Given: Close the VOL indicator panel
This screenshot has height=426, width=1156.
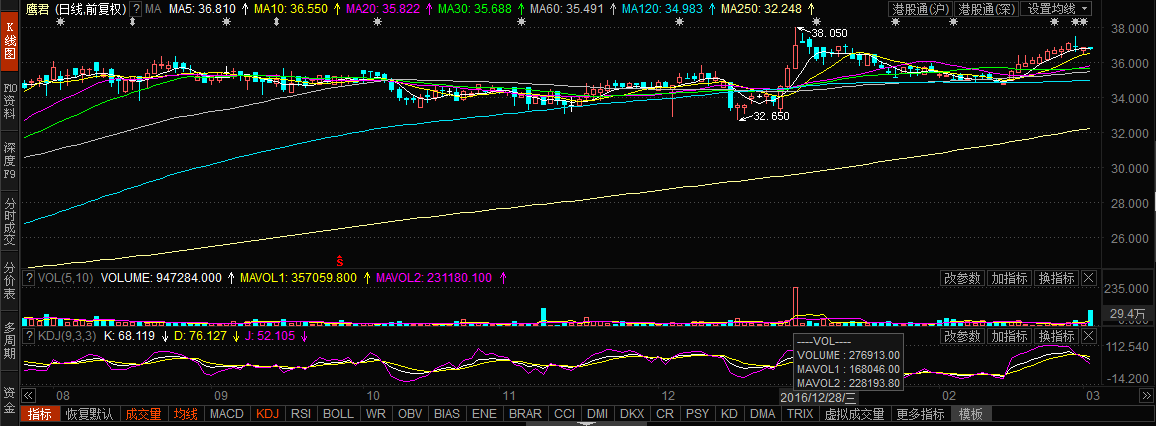Looking at the screenshot, I should (x=1089, y=278).
